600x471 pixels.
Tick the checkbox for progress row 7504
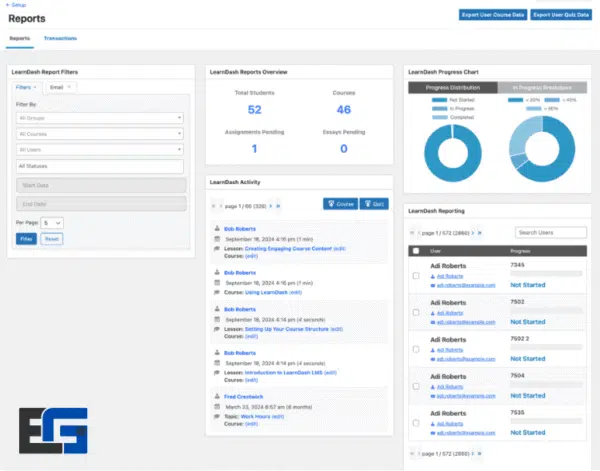pyautogui.click(x=416, y=386)
